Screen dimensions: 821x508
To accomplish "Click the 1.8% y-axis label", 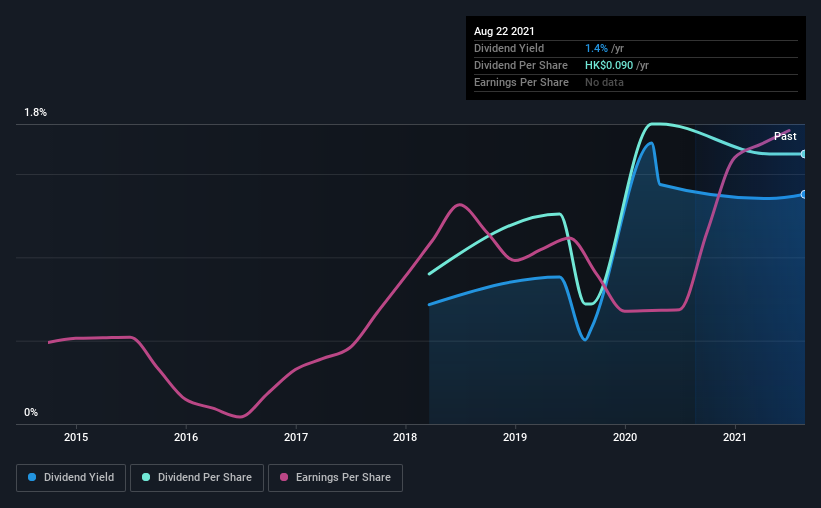I will [35, 112].
